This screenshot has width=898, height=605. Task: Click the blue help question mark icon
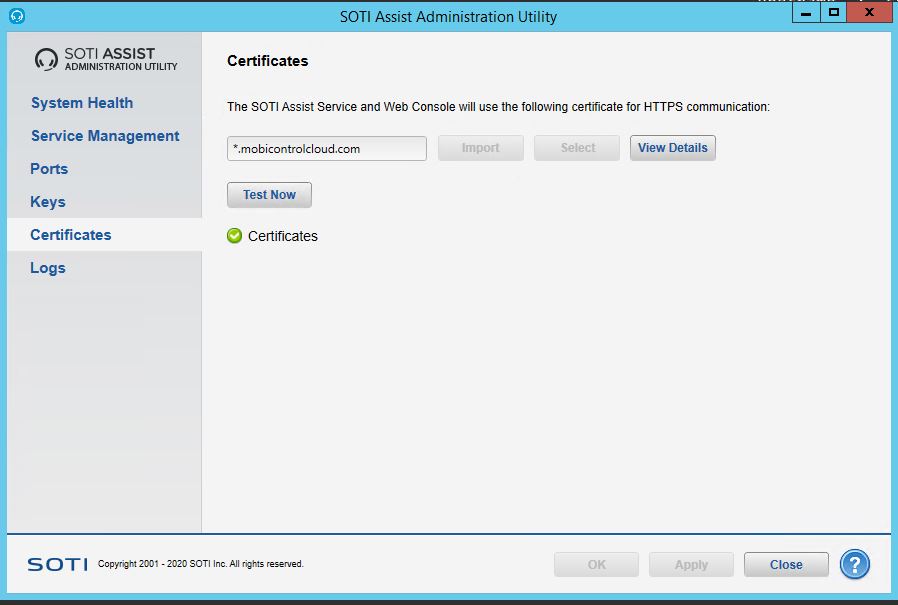(x=854, y=564)
